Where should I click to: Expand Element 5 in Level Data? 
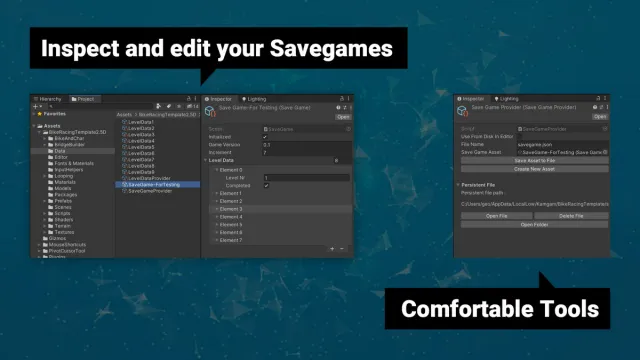tap(217, 224)
